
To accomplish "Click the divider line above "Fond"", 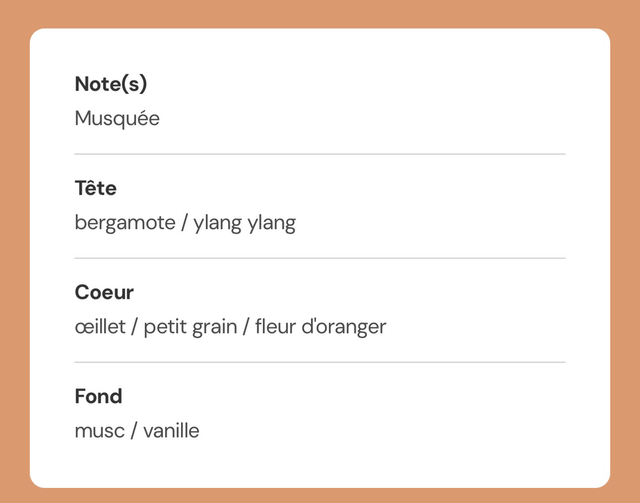I will (x=320, y=362).
